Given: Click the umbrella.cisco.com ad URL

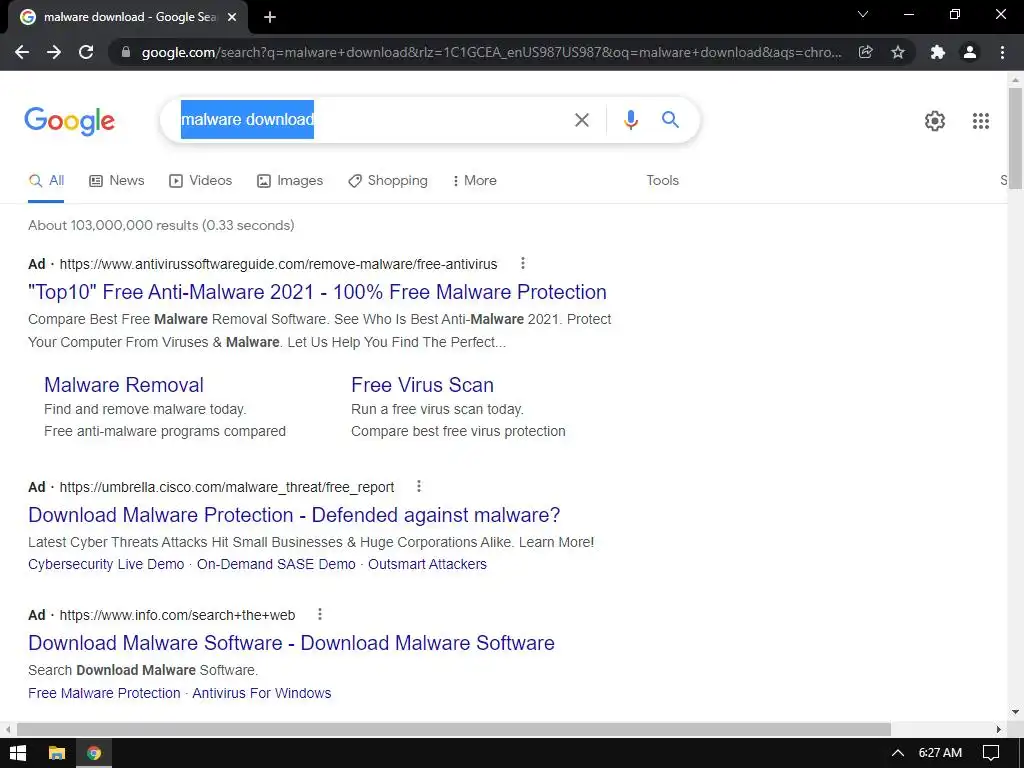Looking at the screenshot, I should 227,488.
